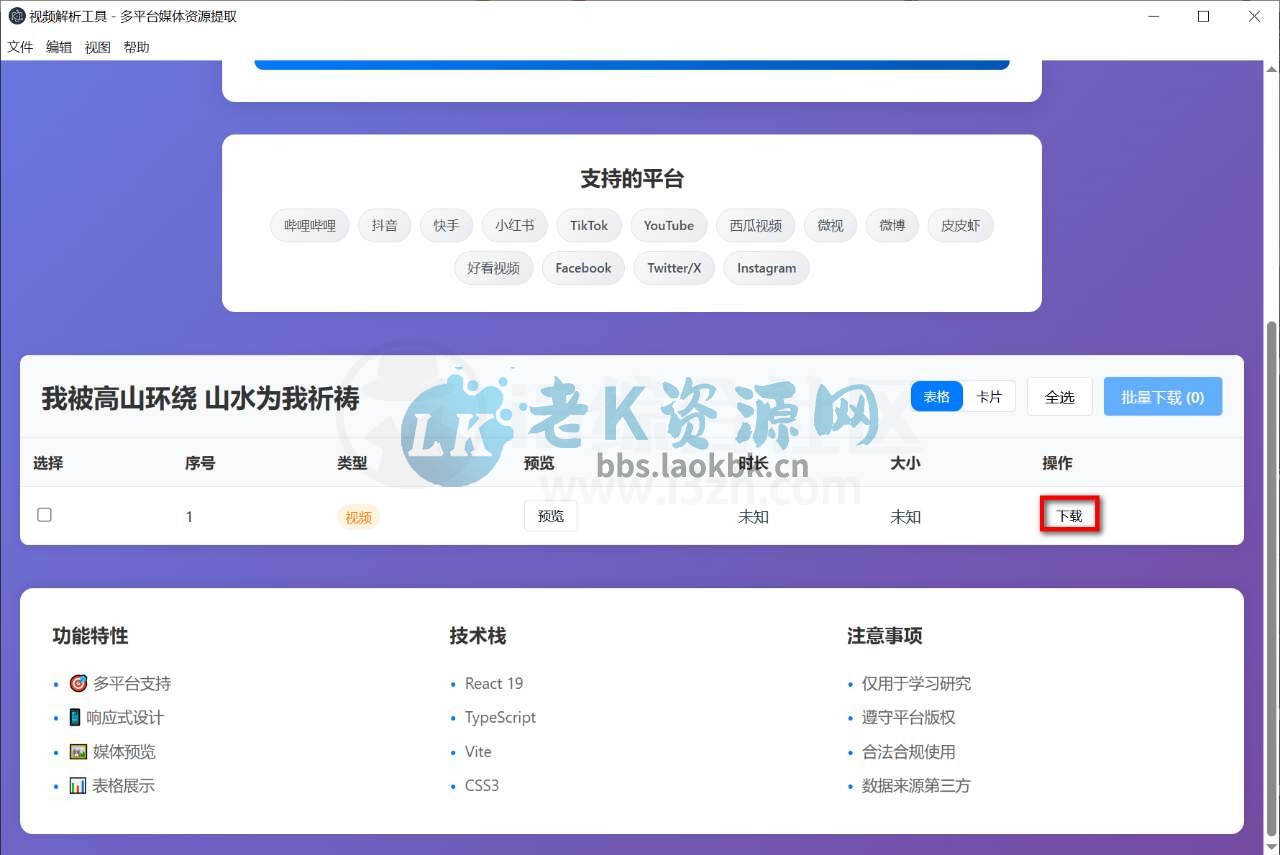Close the 视频解析工具 window
The width and height of the screenshot is (1280, 855).
tap(1254, 16)
